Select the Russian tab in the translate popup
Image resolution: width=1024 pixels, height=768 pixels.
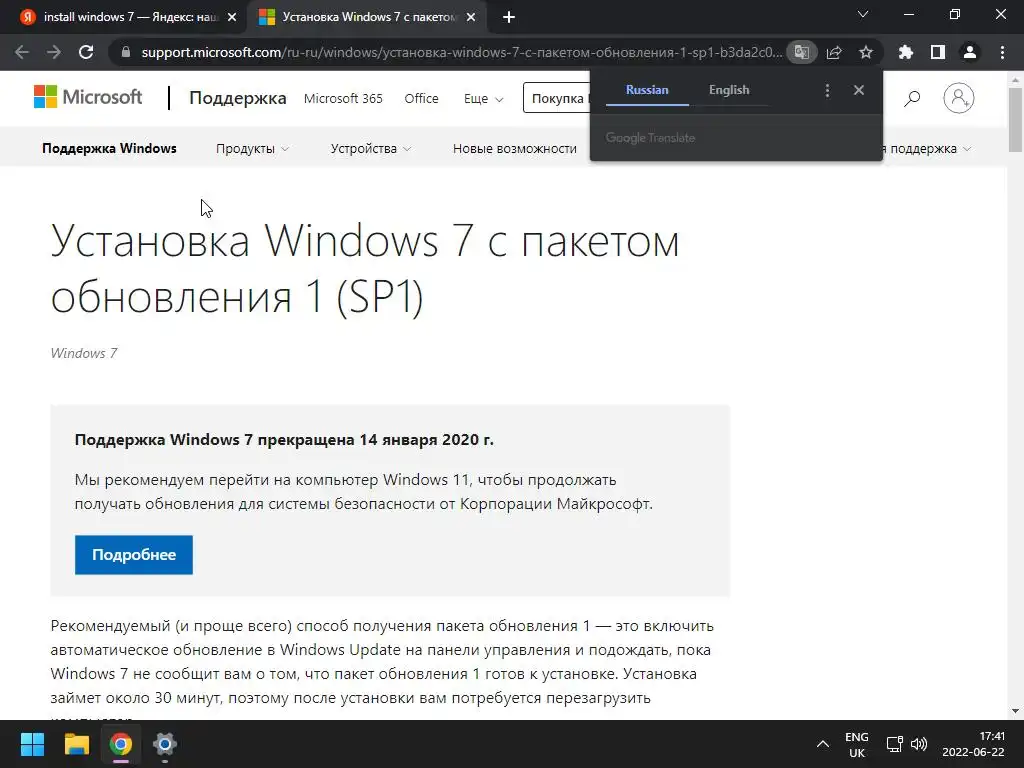647,90
